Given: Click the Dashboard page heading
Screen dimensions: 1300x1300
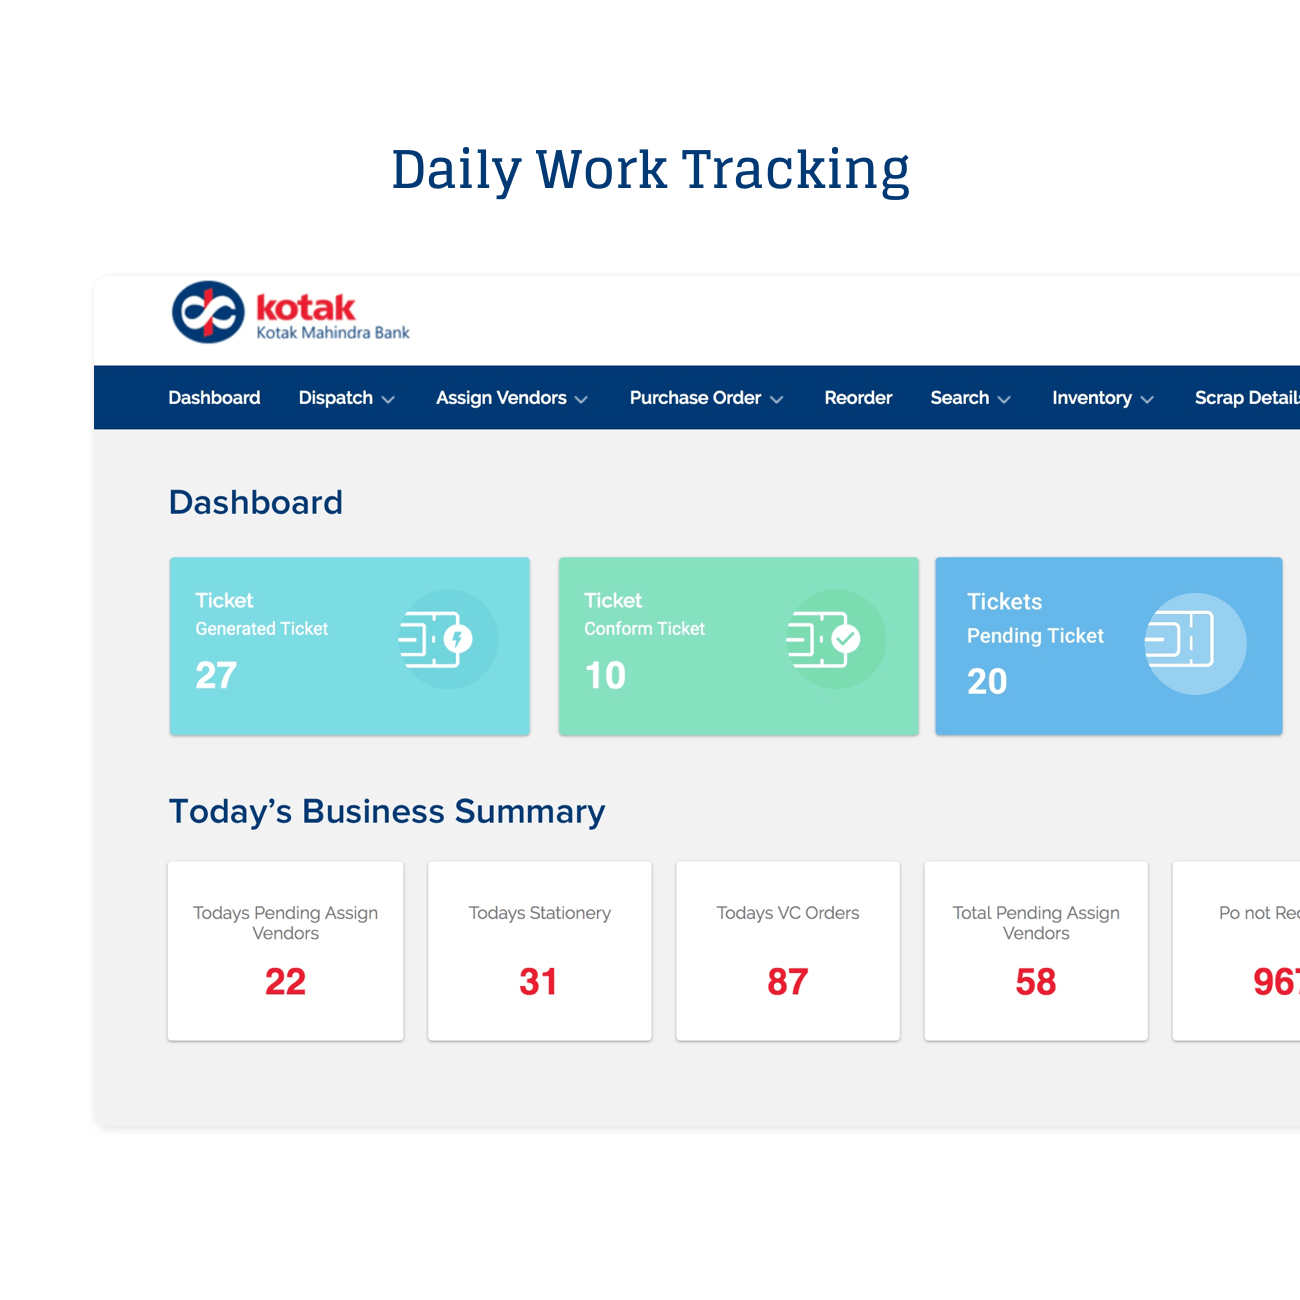Looking at the screenshot, I should point(256,502).
